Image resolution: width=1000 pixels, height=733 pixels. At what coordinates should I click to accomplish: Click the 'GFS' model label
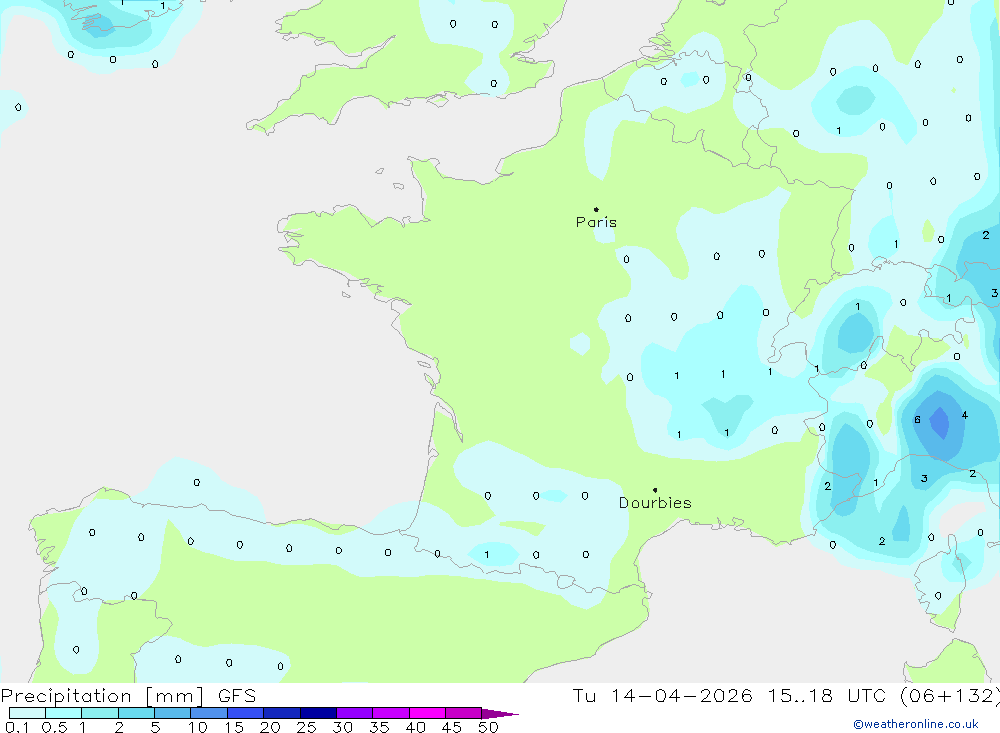237,695
